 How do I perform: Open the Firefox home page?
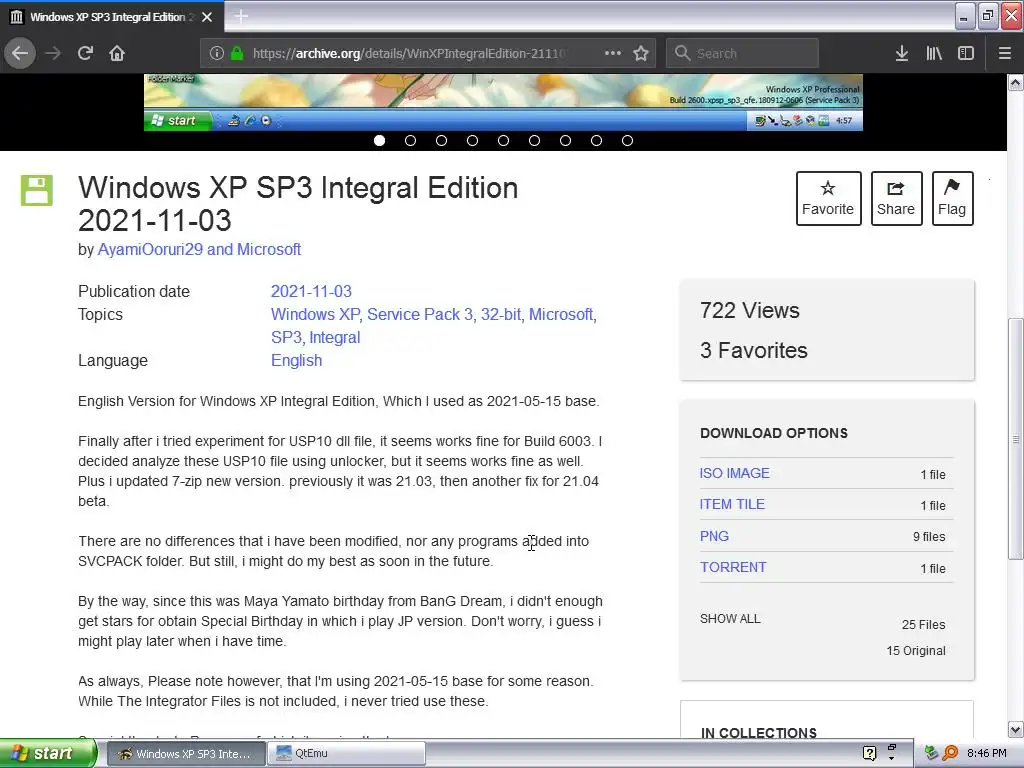coord(117,53)
